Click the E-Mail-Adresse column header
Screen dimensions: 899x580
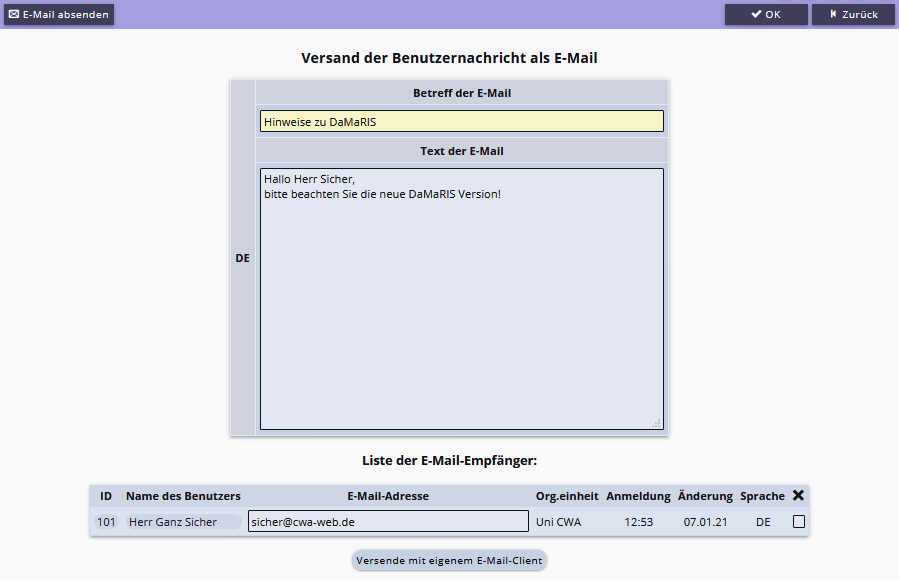pyautogui.click(x=388, y=496)
